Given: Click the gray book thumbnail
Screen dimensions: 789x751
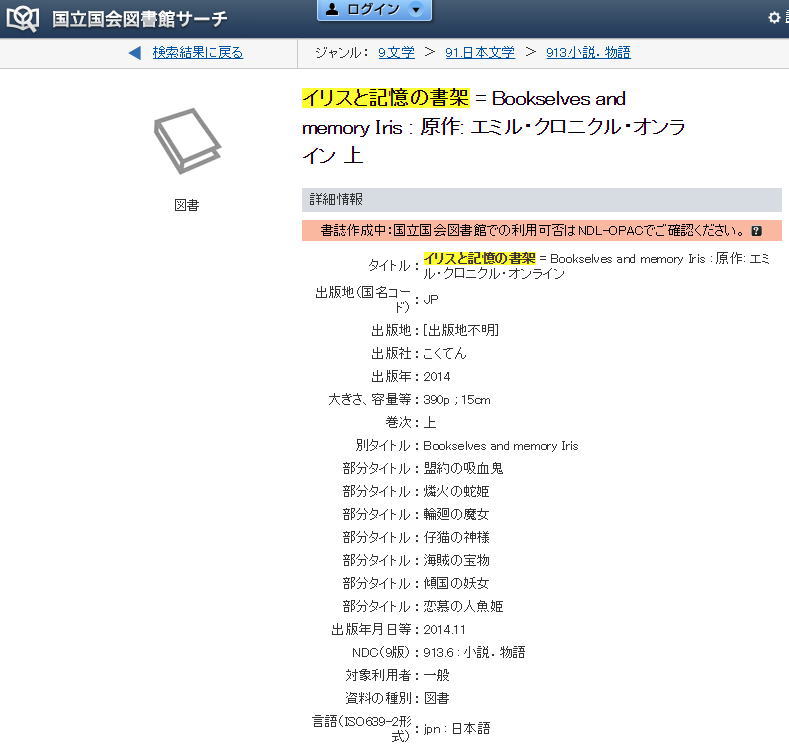Looking at the screenshot, I should point(187,140).
